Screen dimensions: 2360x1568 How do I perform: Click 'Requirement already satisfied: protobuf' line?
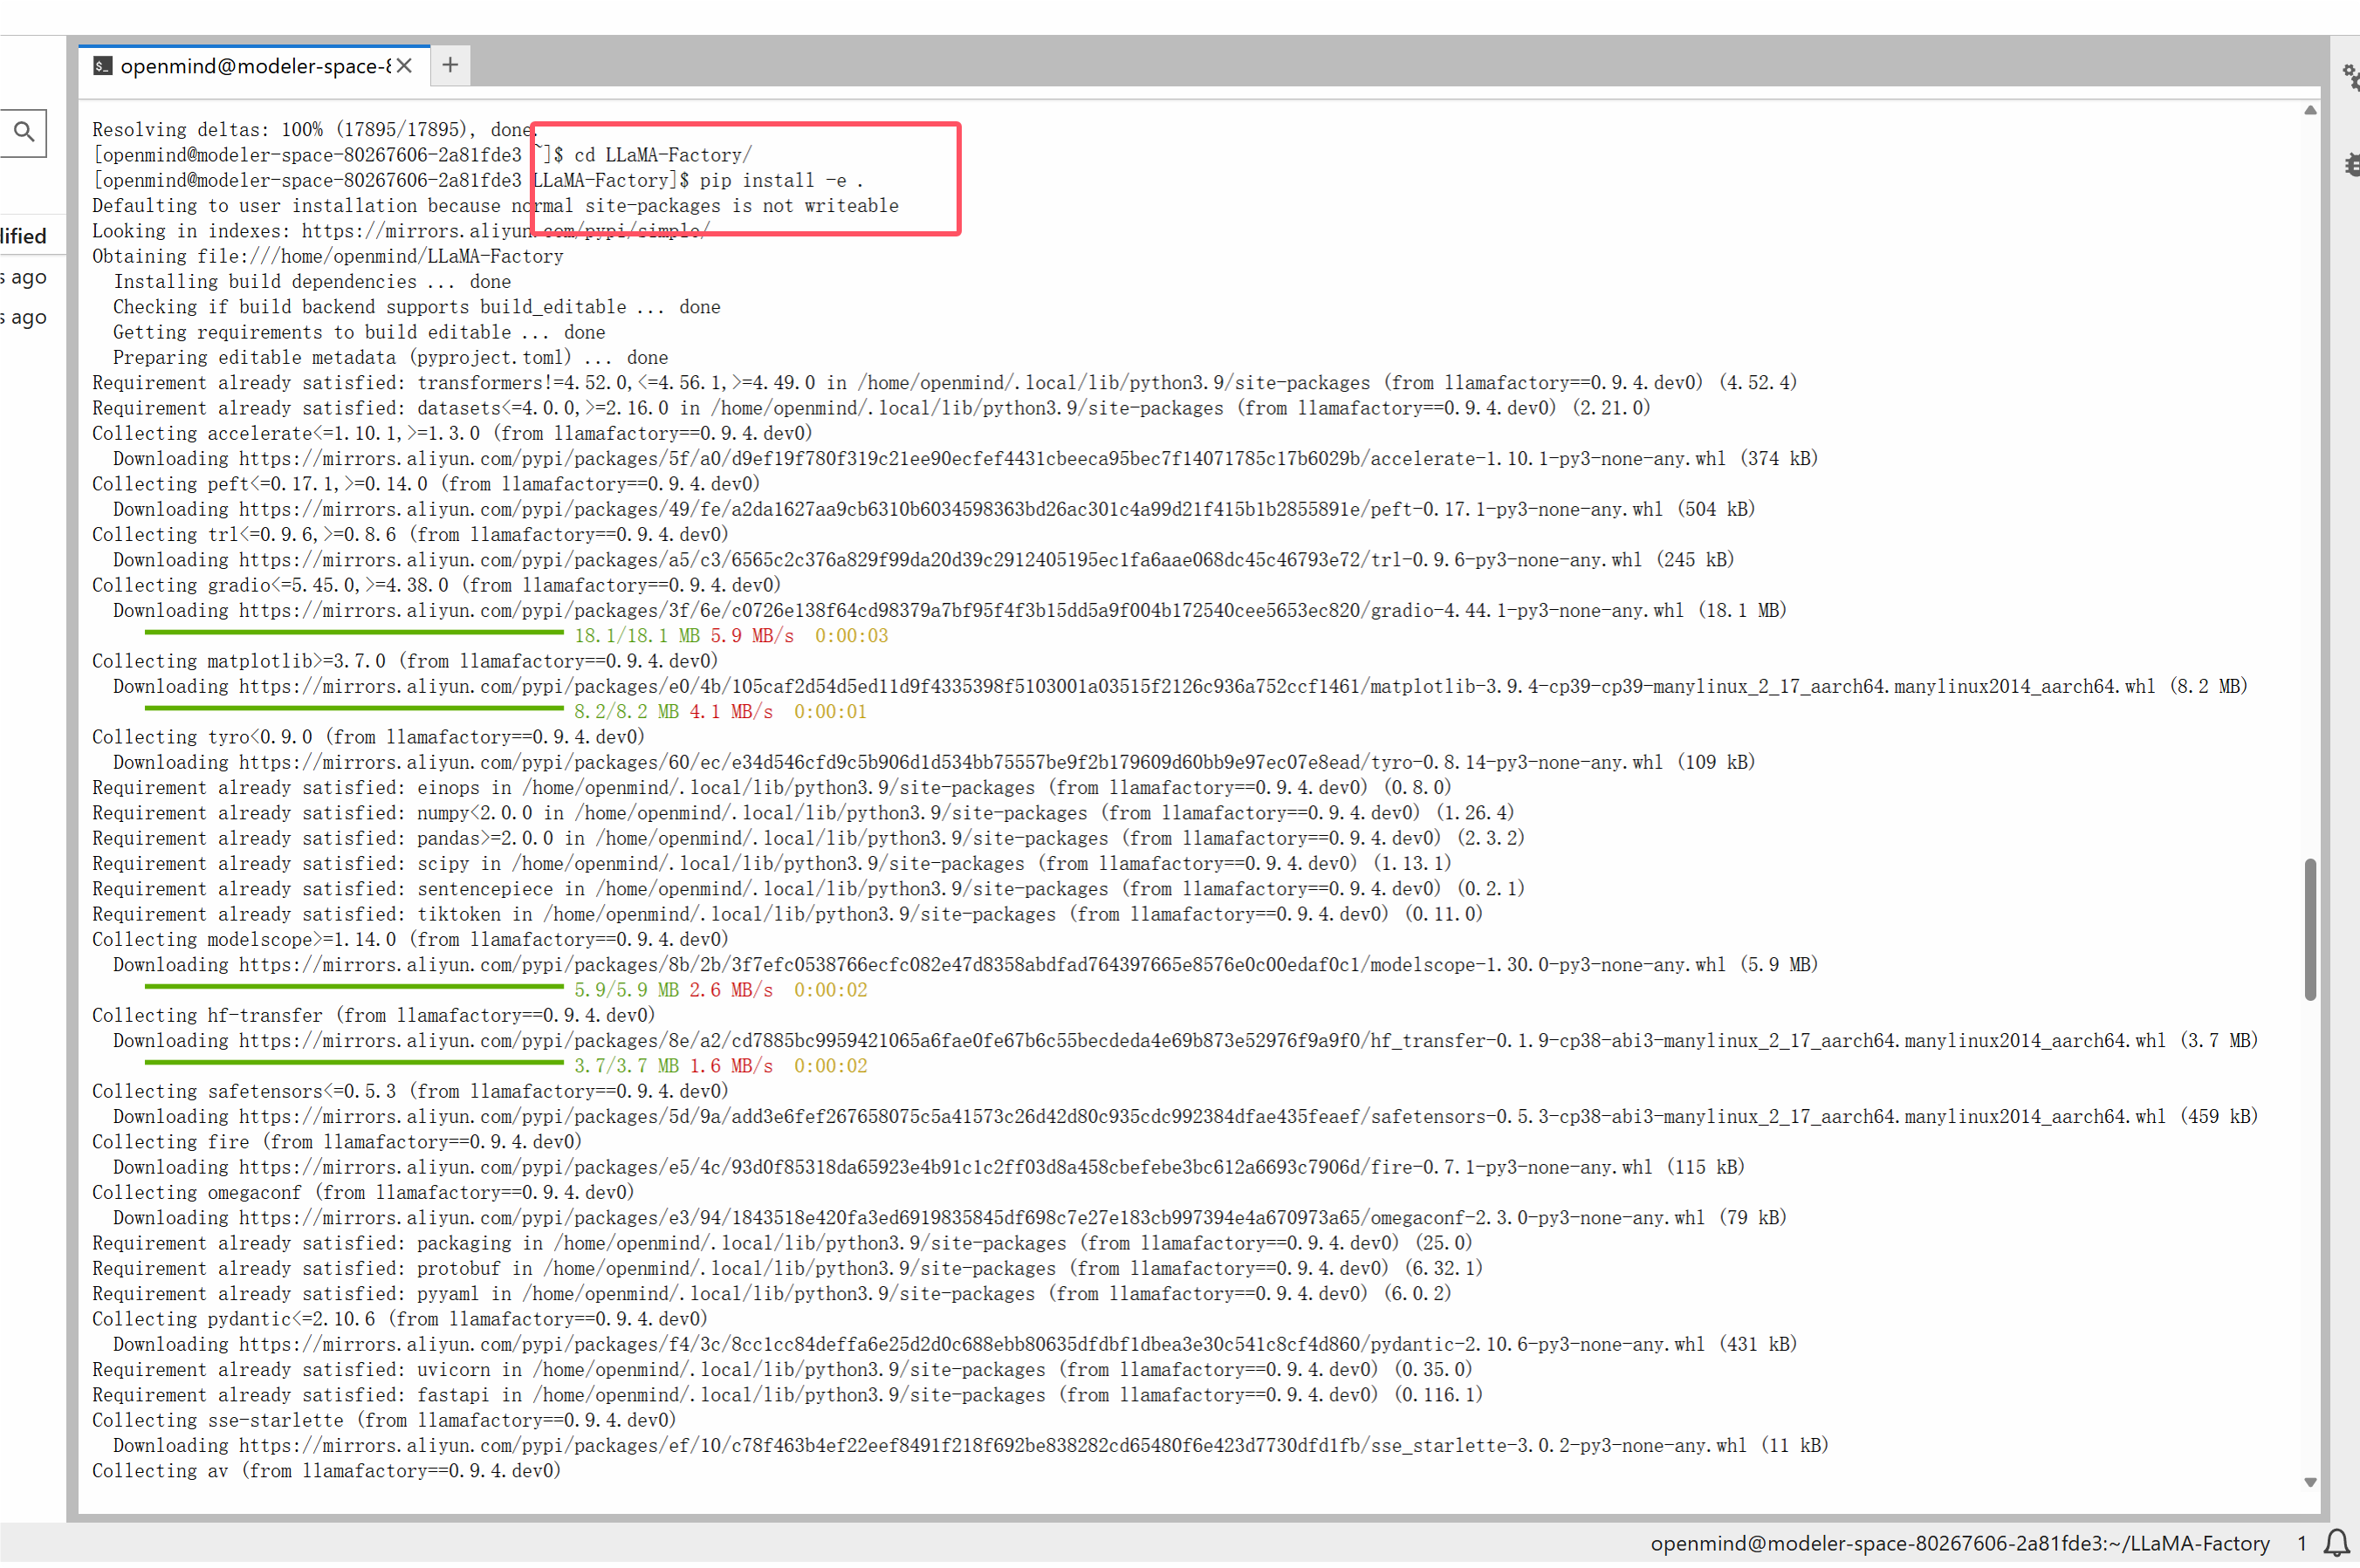787,1269
